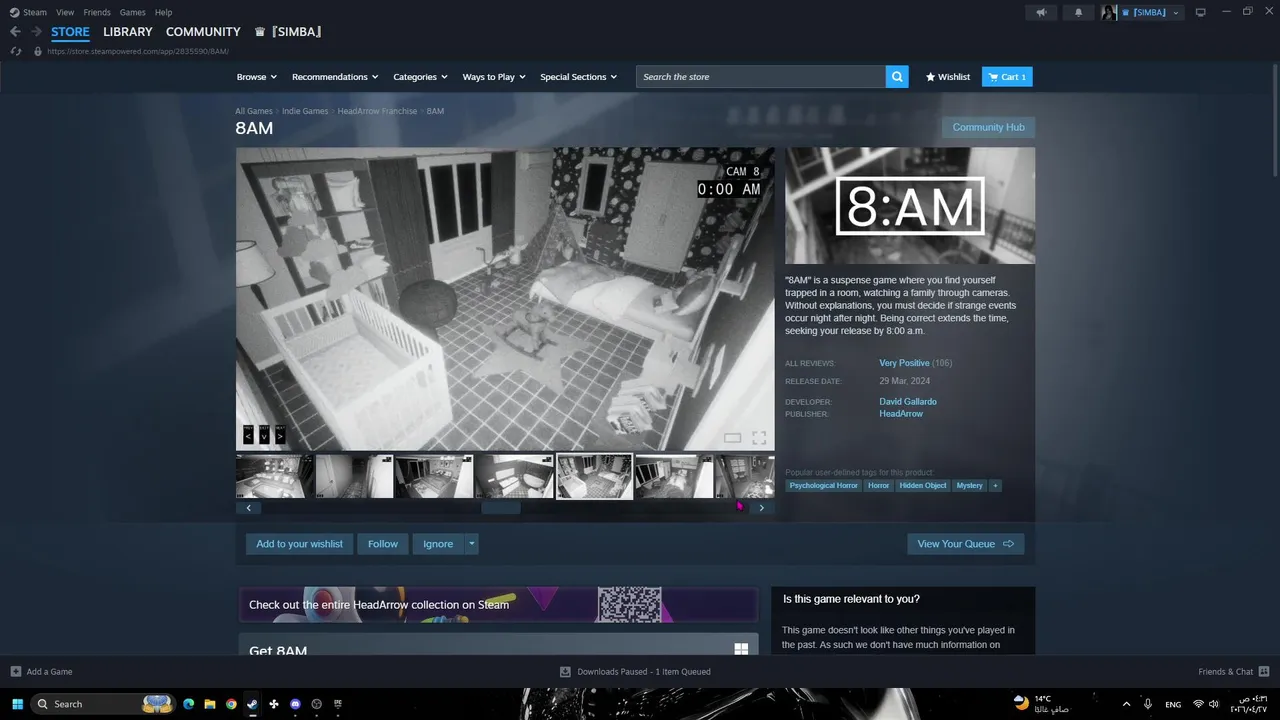Open the Community Hub
The height and width of the screenshot is (720, 1280).
tap(988, 127)
